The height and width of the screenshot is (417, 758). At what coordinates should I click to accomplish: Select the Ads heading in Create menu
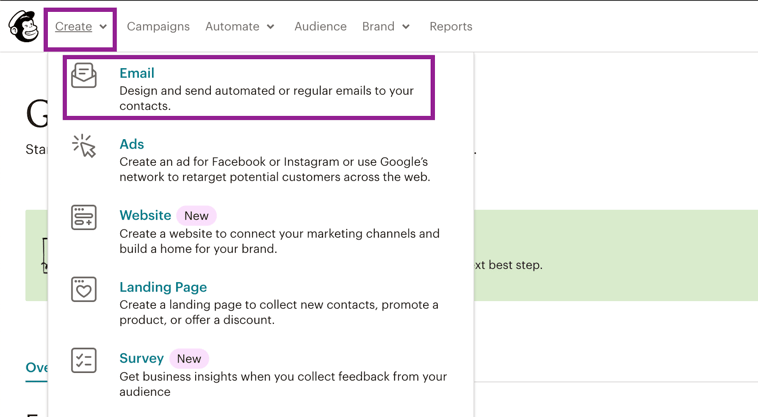coord(131,144)
